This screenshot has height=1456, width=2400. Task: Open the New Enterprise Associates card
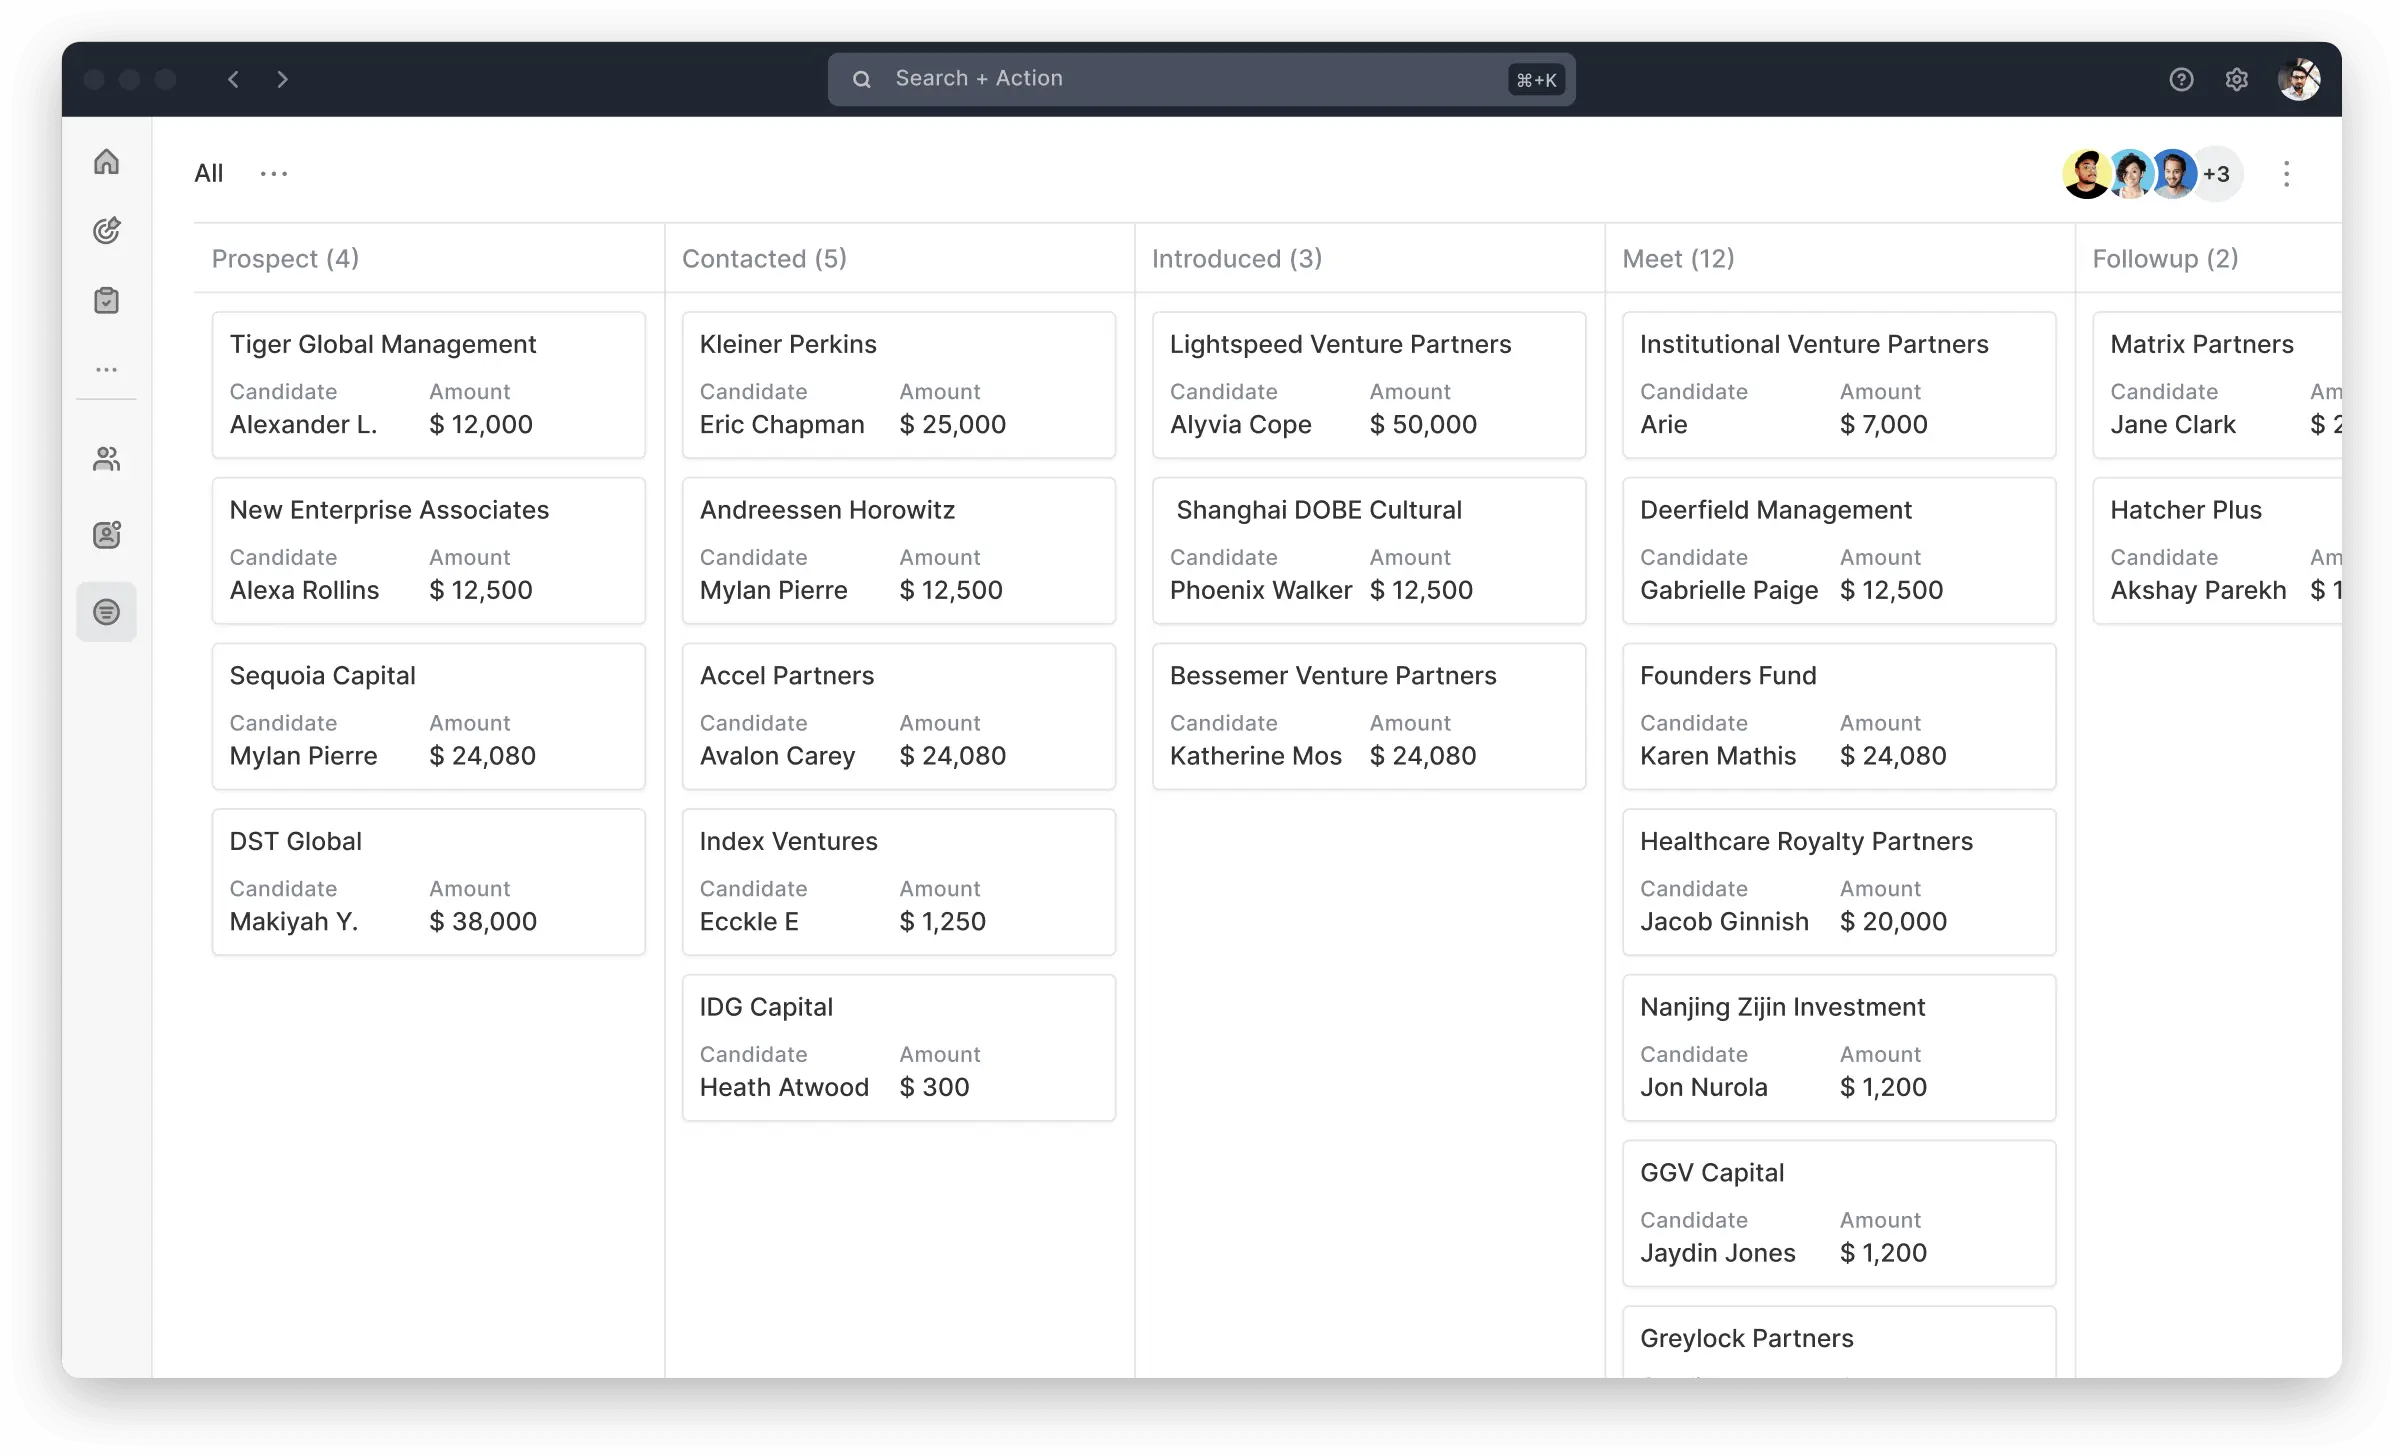(x=428, y=551)
